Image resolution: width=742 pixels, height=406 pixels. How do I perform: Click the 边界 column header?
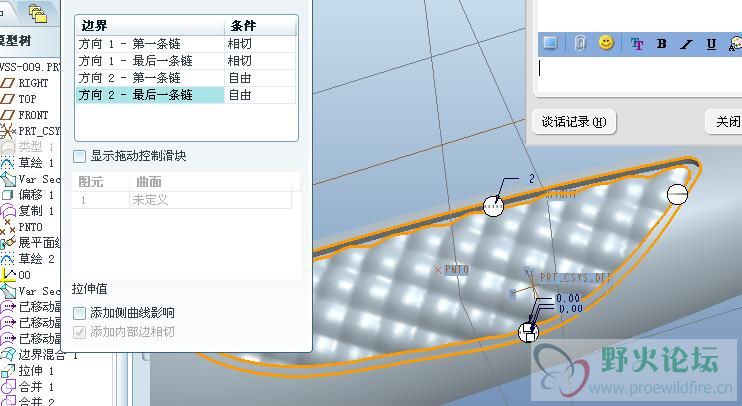pos(150,26)
